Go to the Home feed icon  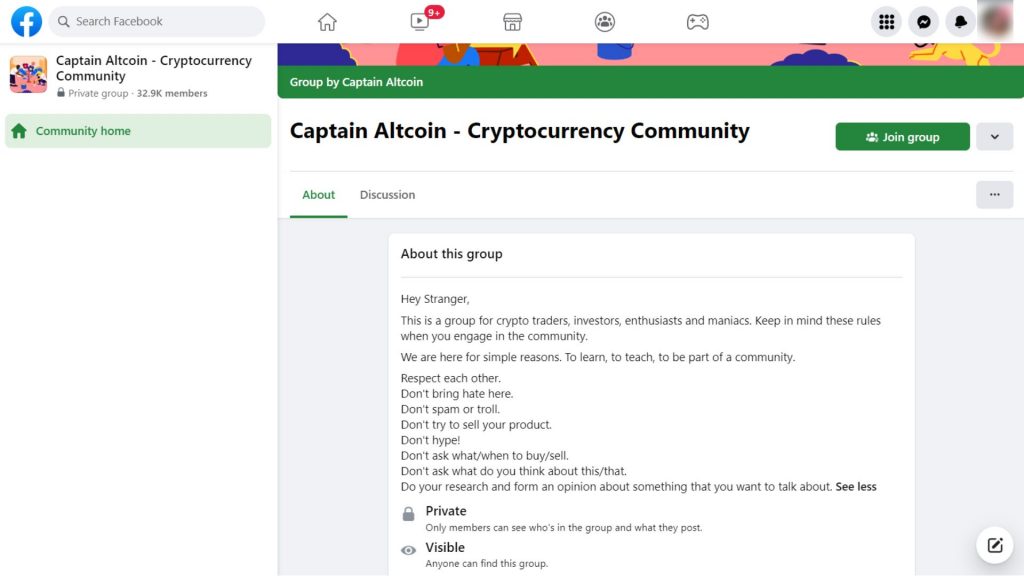pos(327,22)
